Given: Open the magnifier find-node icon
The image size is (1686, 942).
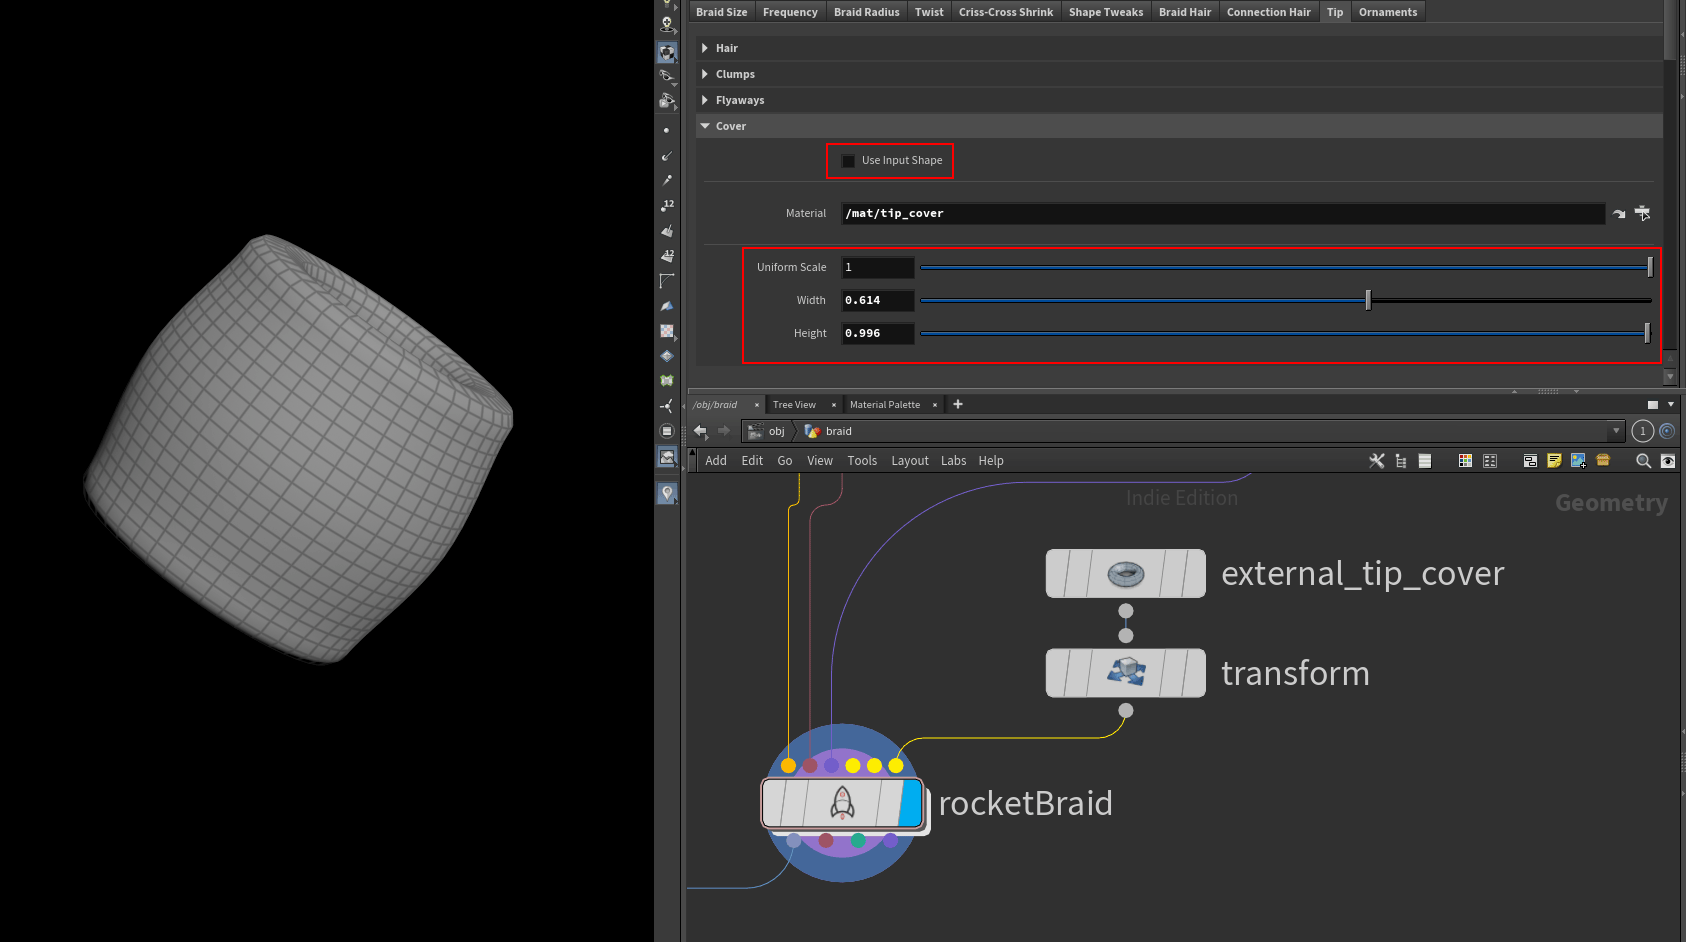Looking at the screenshot, I should coord(1643,461).
